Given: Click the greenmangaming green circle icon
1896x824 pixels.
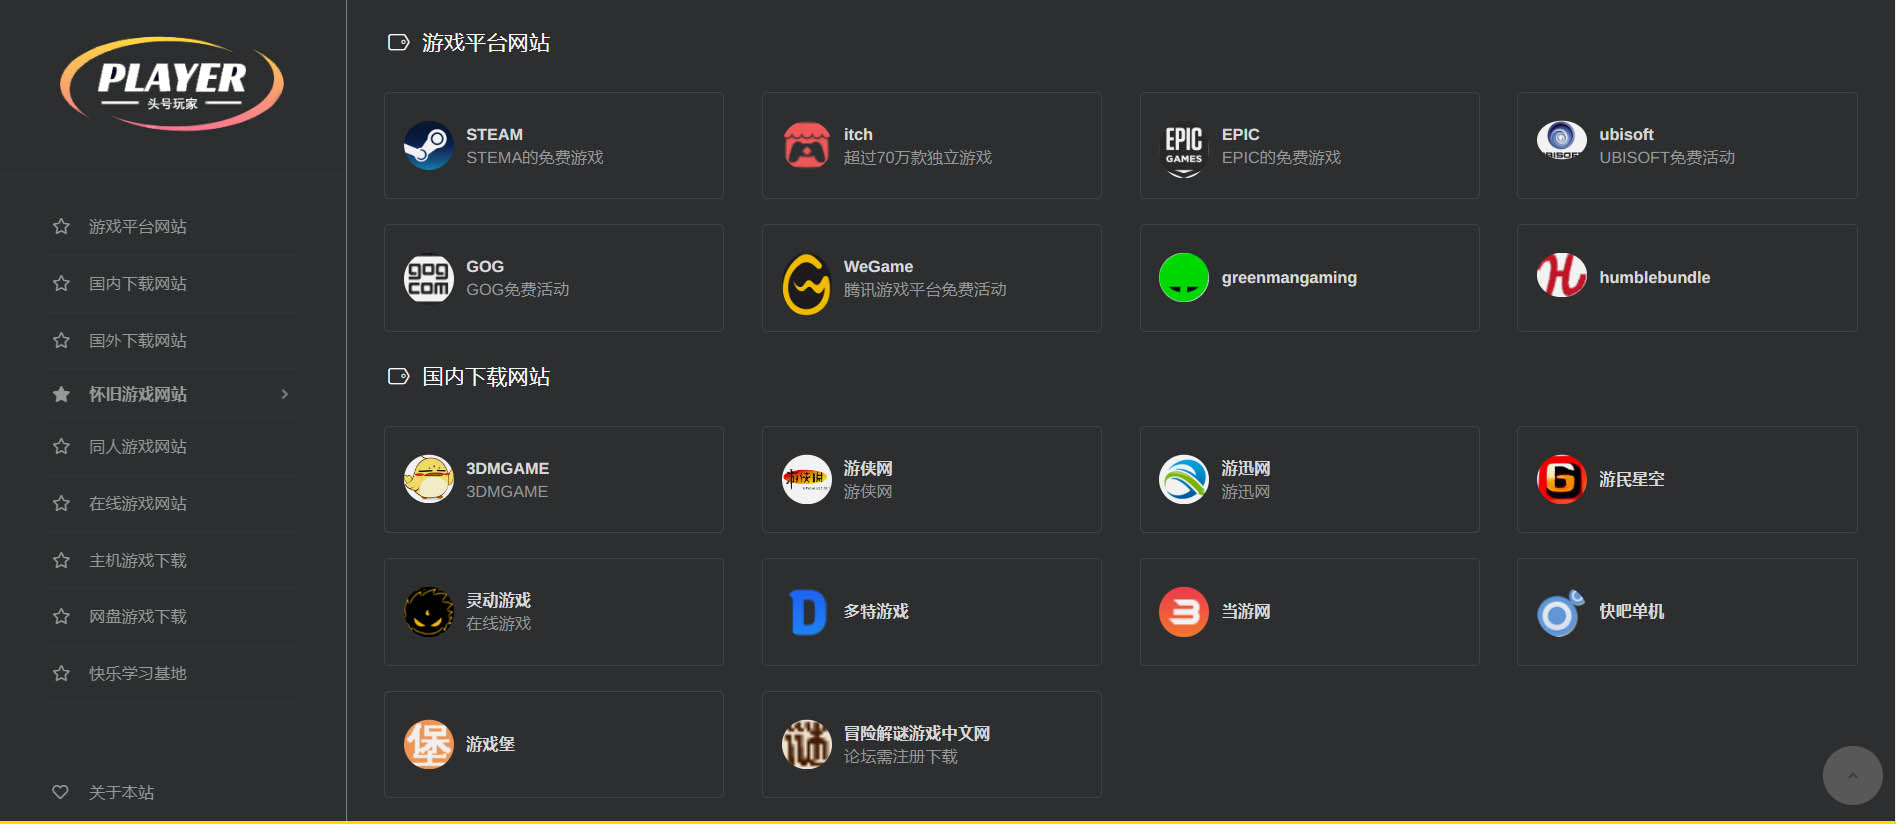Looking at the screenshot, I should click(1184, 278).
